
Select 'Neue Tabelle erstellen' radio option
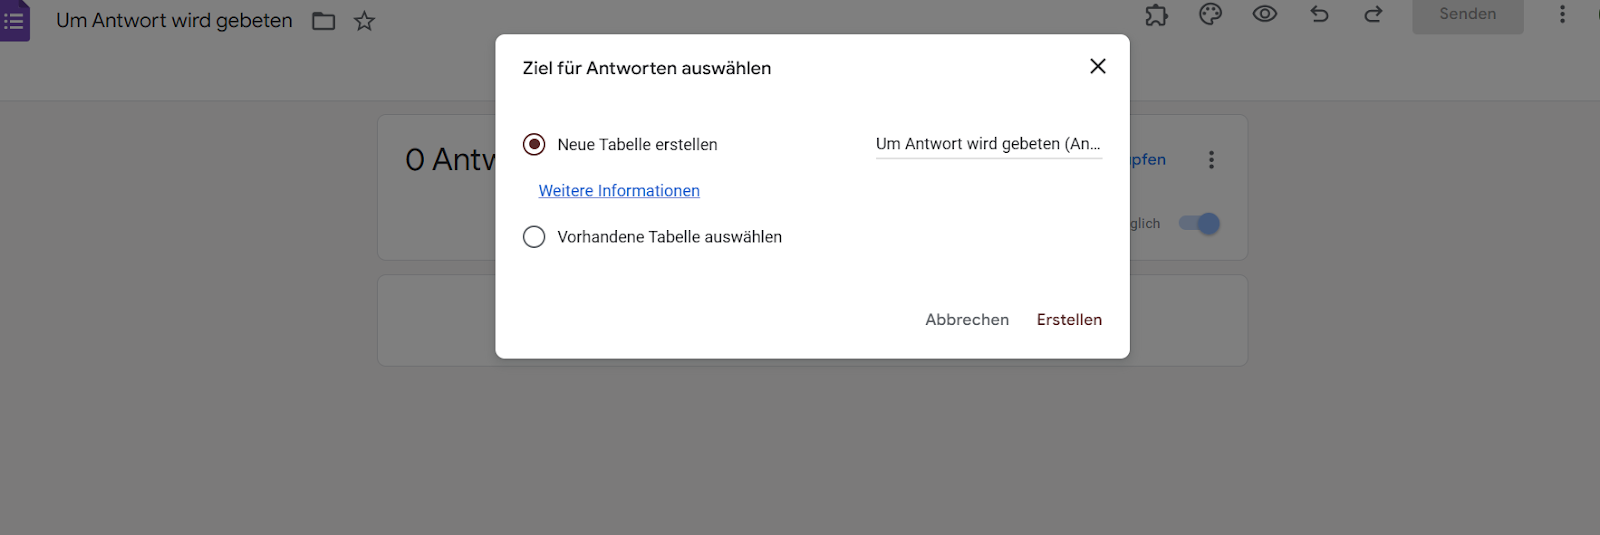[534, 145]
